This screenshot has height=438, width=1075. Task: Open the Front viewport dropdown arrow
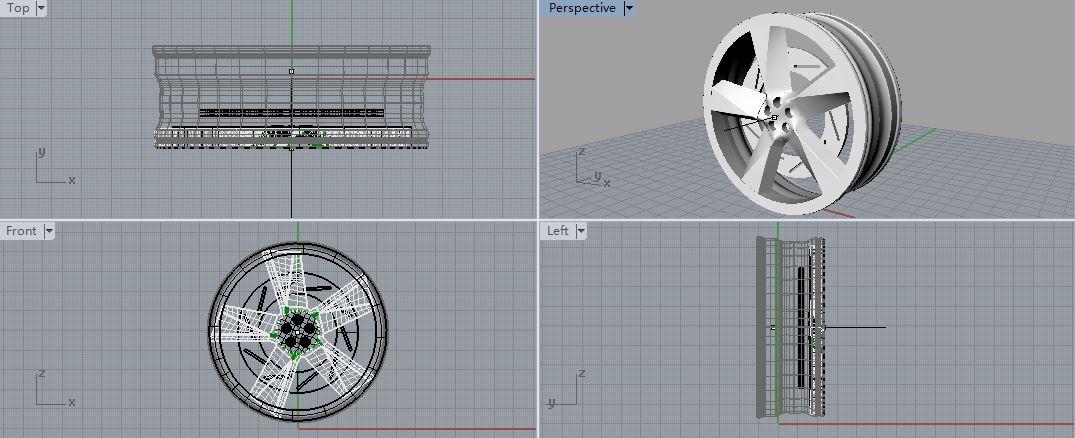pos(48,231)
